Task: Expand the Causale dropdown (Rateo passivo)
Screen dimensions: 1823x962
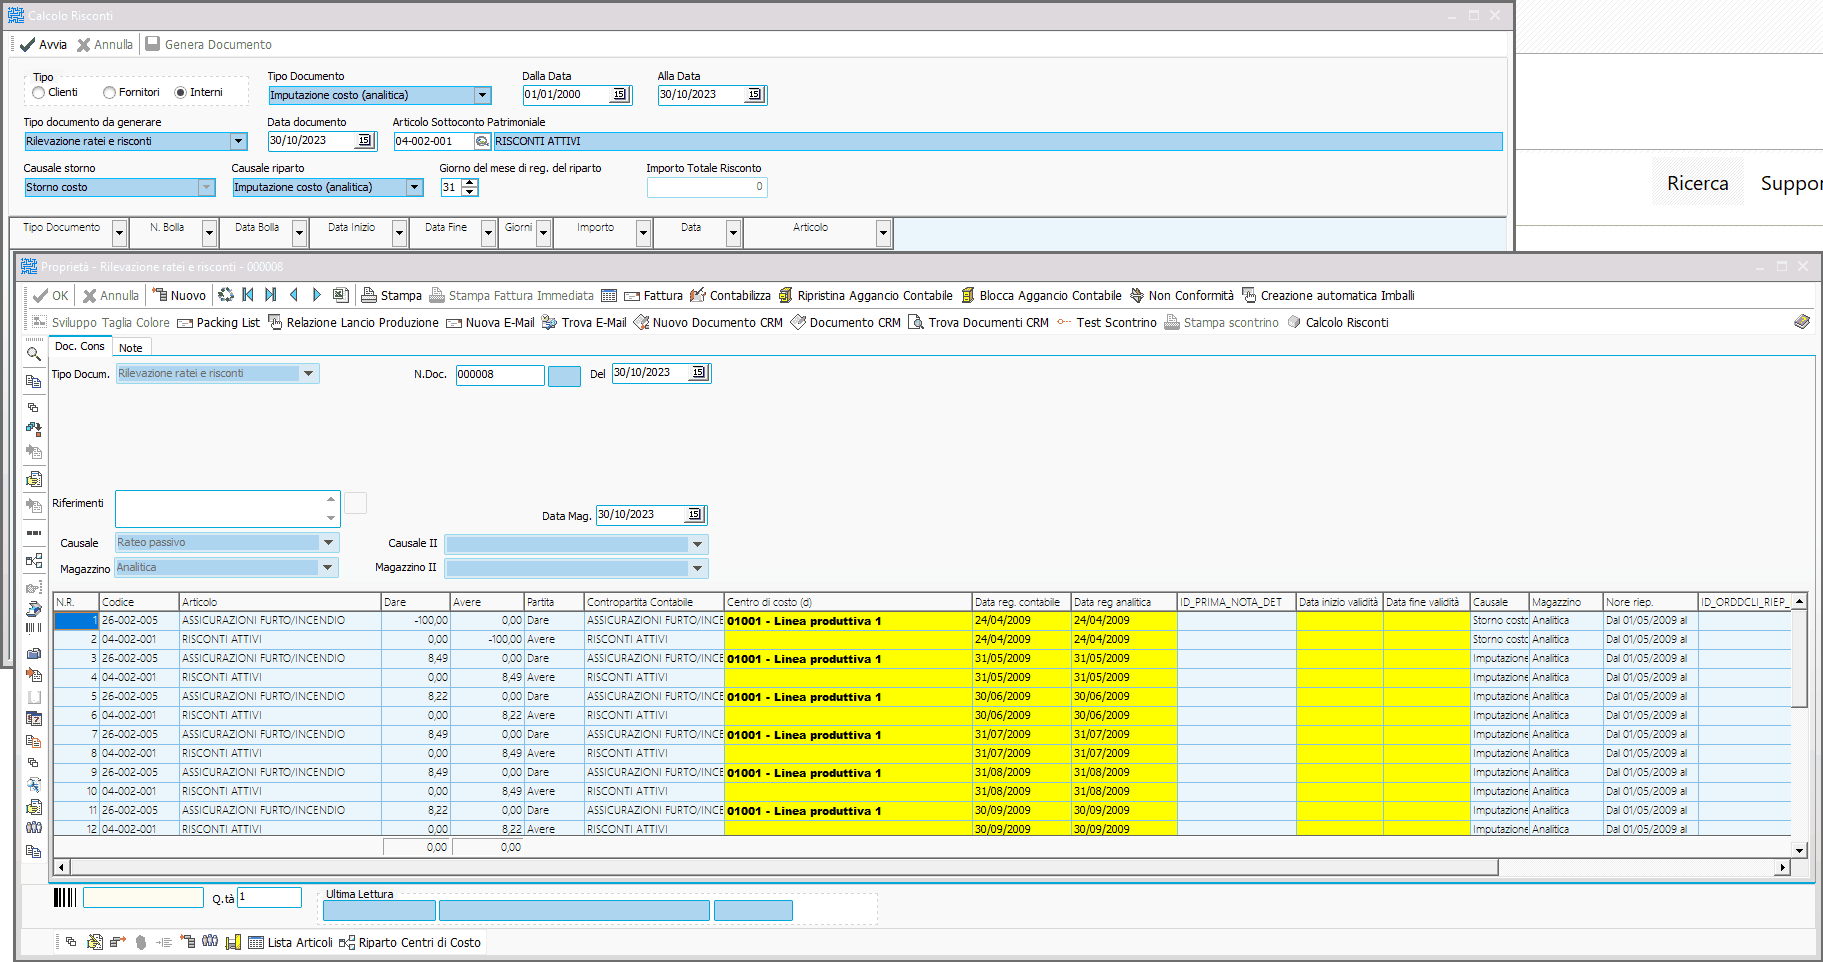Action: (328, 542)
